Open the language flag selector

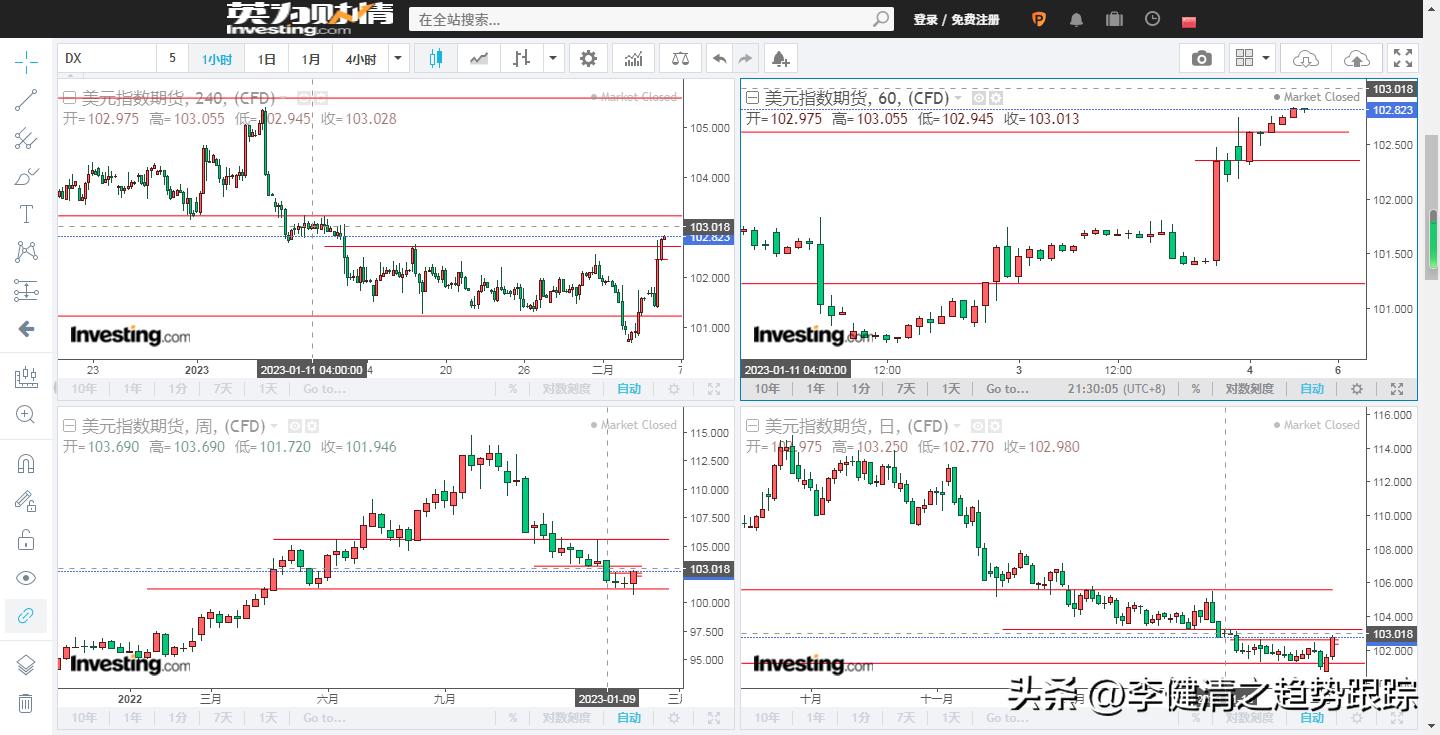1189,21
